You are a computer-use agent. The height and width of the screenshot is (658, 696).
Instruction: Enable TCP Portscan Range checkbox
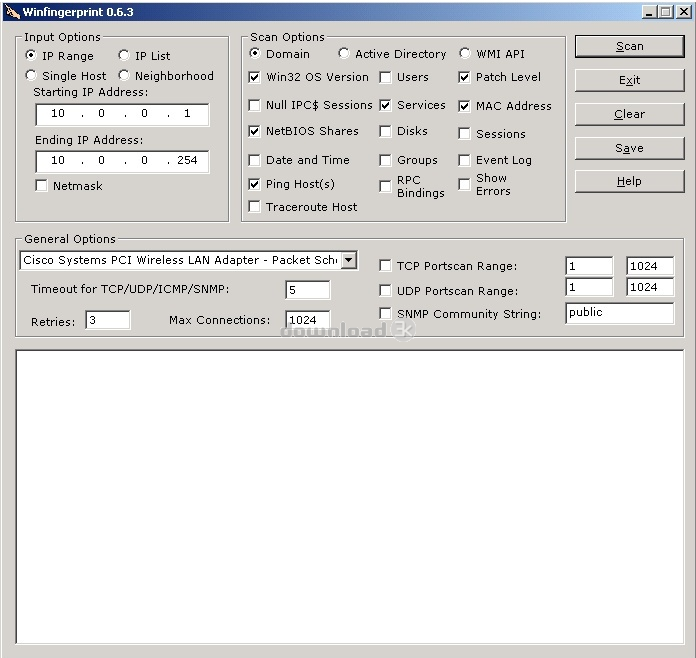(x=385, y=266)
